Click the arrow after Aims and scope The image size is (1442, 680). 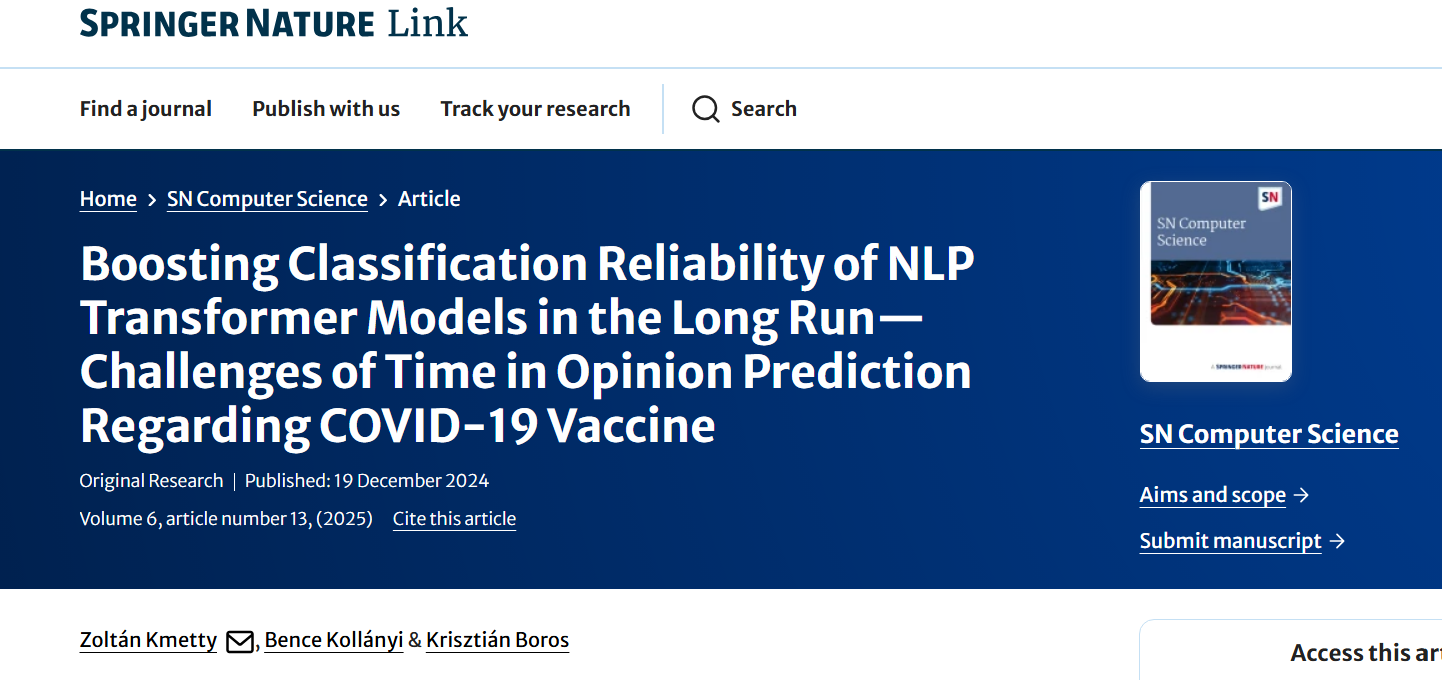point(1301,495)
